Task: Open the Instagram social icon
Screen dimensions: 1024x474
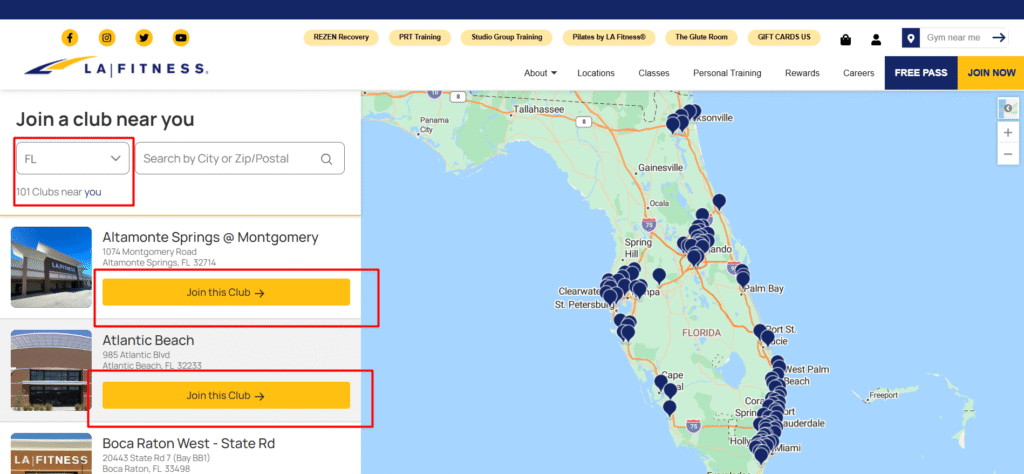Action: coord(107,38)
